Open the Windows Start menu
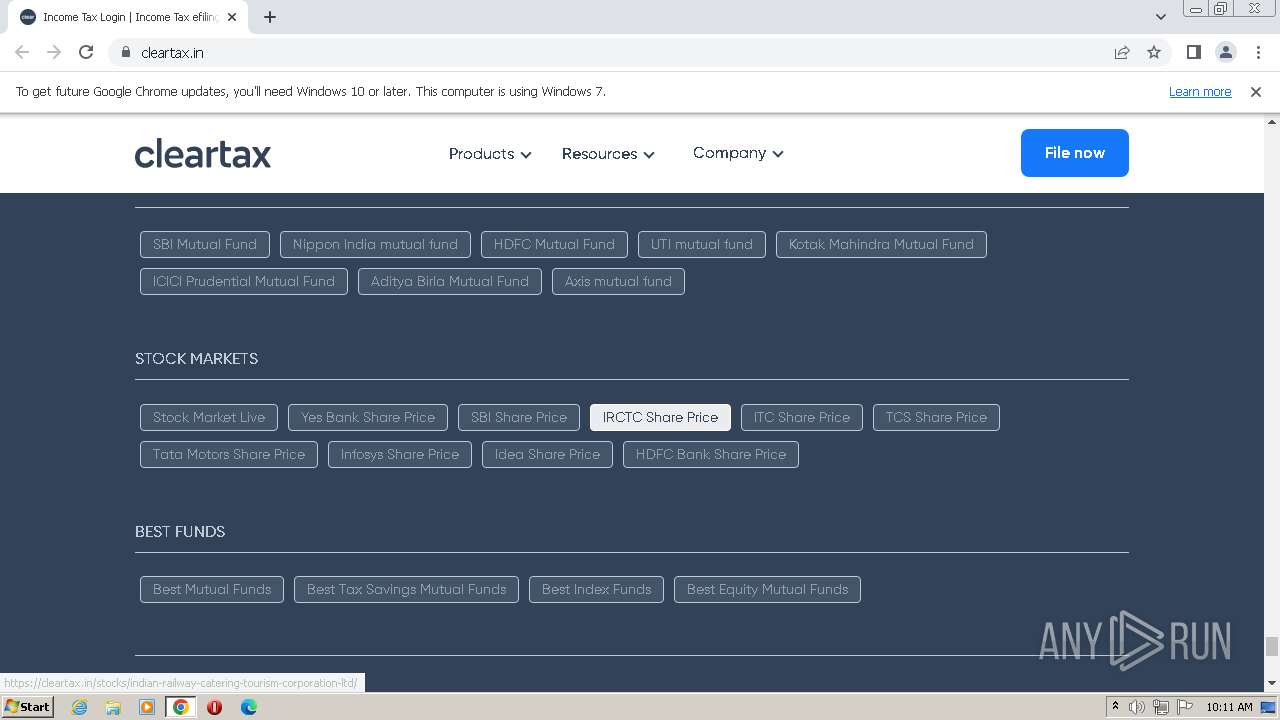Viewport: 1280px width, 720px height. click(x=28, y=707)
